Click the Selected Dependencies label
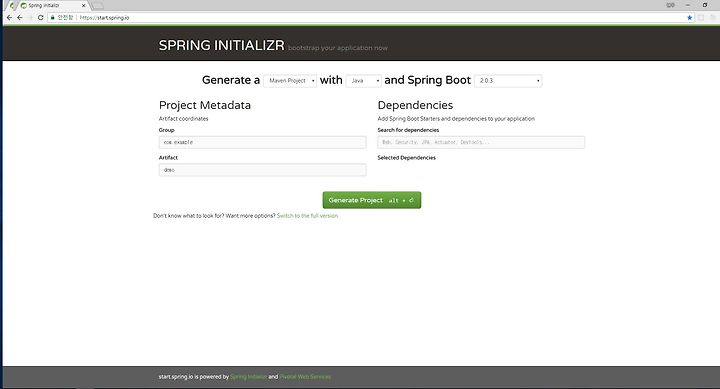 [406, 158]
